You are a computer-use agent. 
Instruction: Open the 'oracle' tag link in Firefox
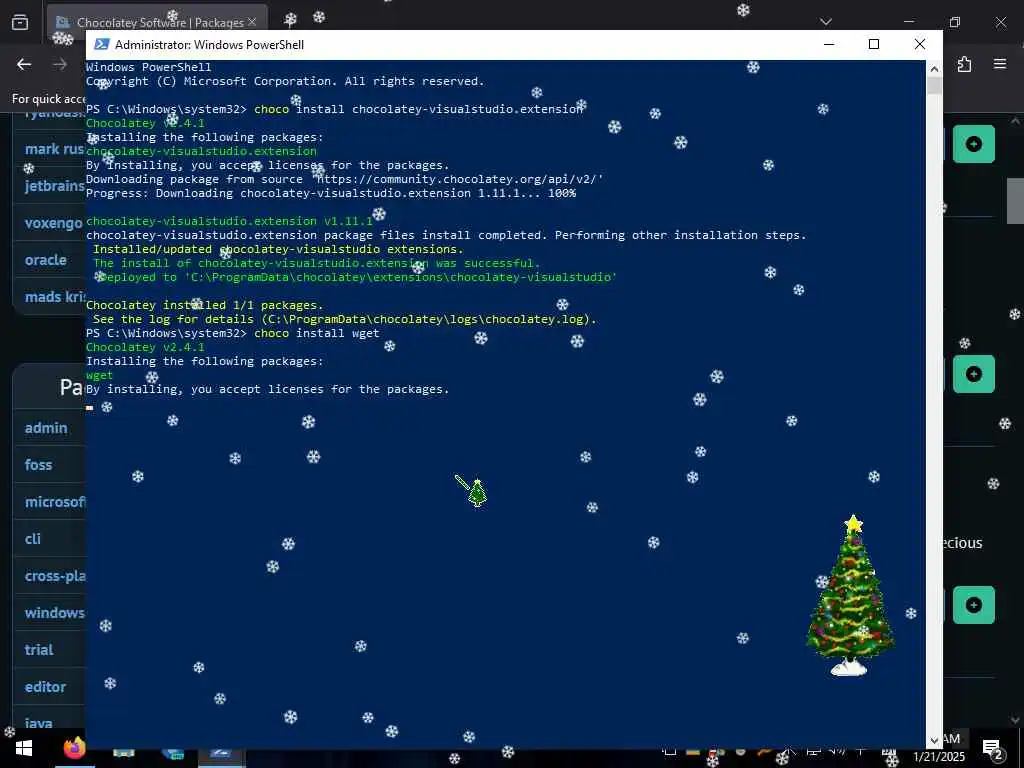pos(46,260)
